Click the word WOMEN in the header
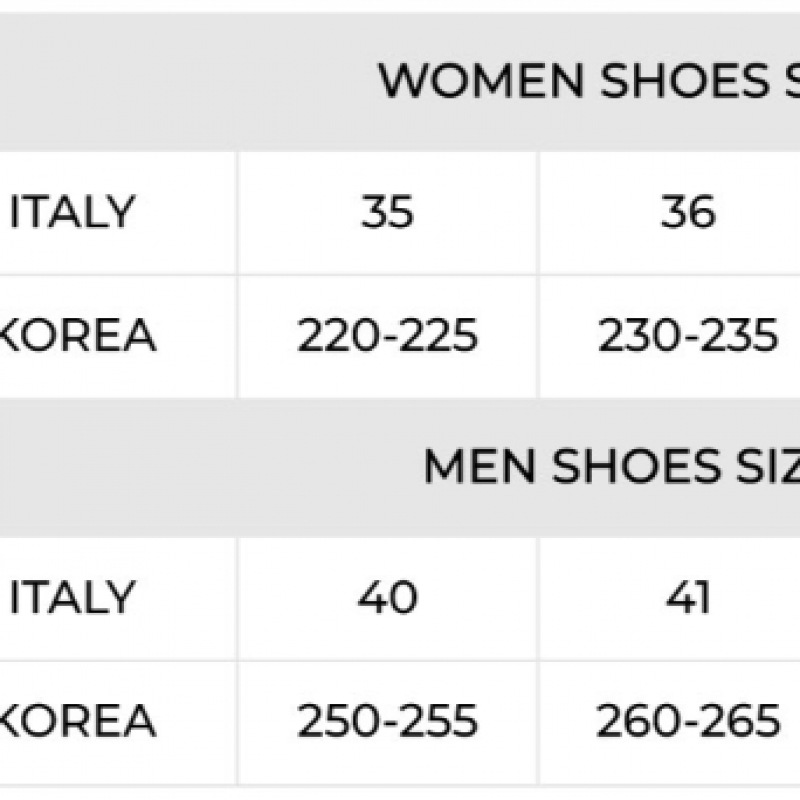Image resolution: width=800 pixels, height=800 pixels. point(481,81)
